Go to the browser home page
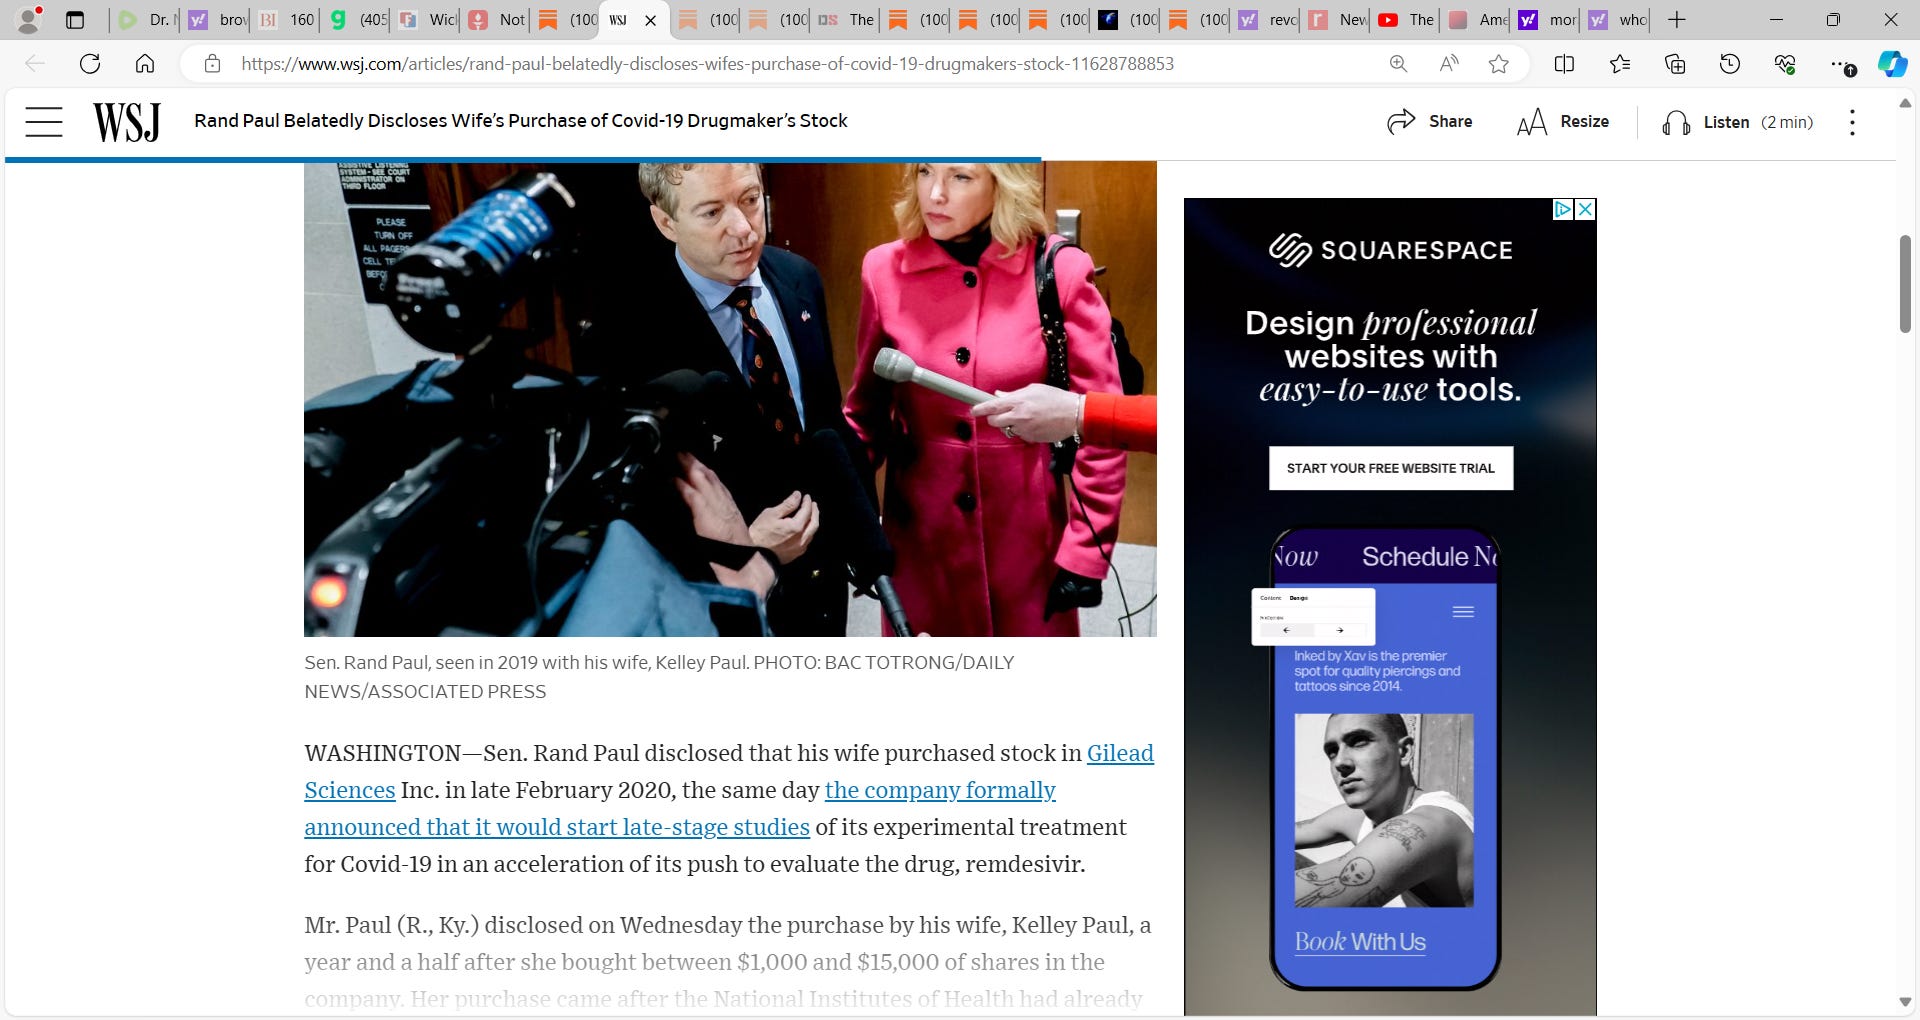The height and width of the screenshot is (1020, 1920). tap(145, 64)
